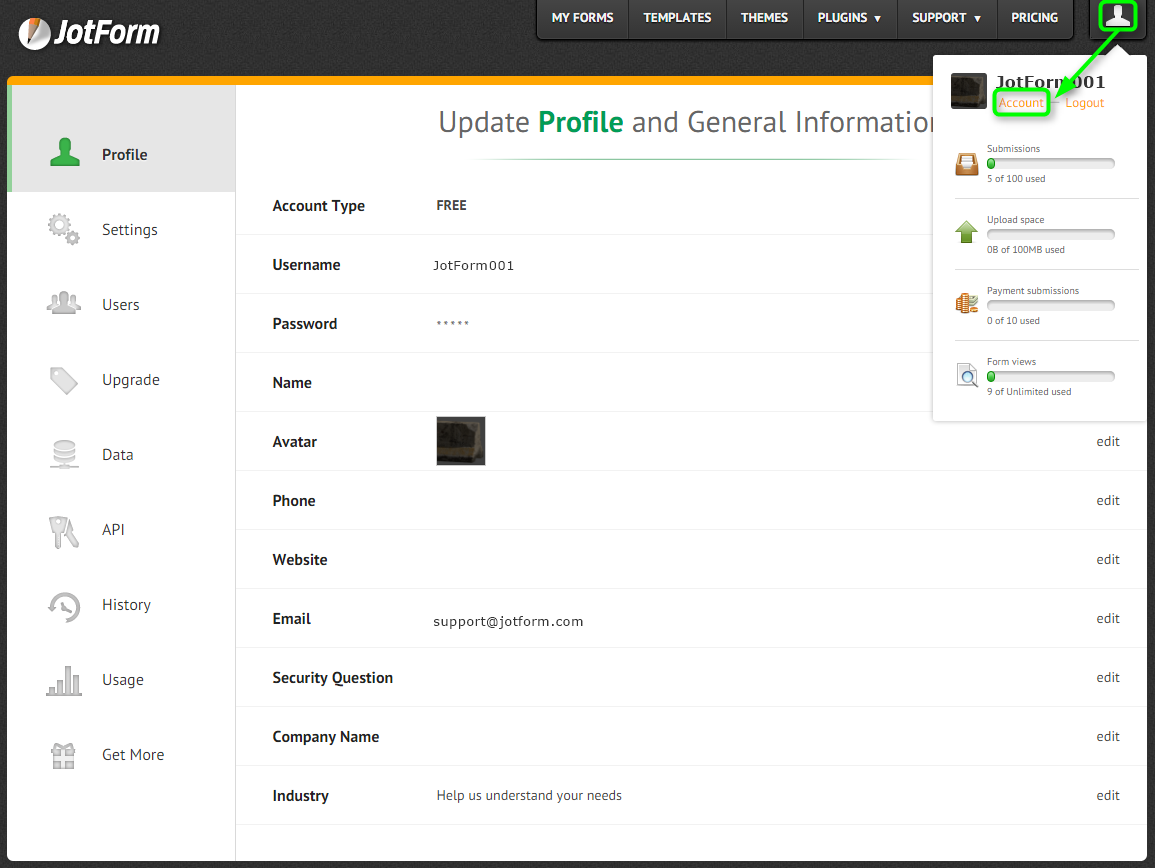This screenshot has height=868, width=1155.
Task: Open the user account icon in top bar
Action: click(x=1117, y=16)
